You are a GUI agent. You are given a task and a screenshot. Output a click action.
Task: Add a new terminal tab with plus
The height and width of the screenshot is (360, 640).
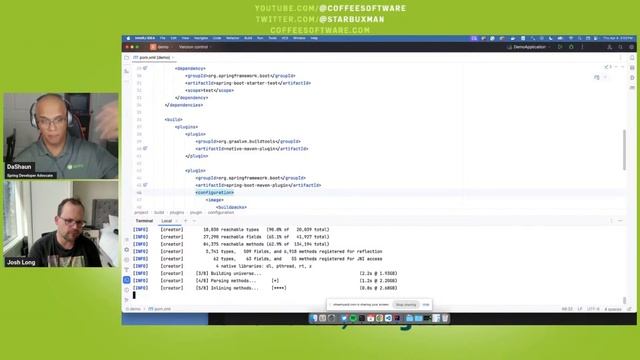coord(185,221)
